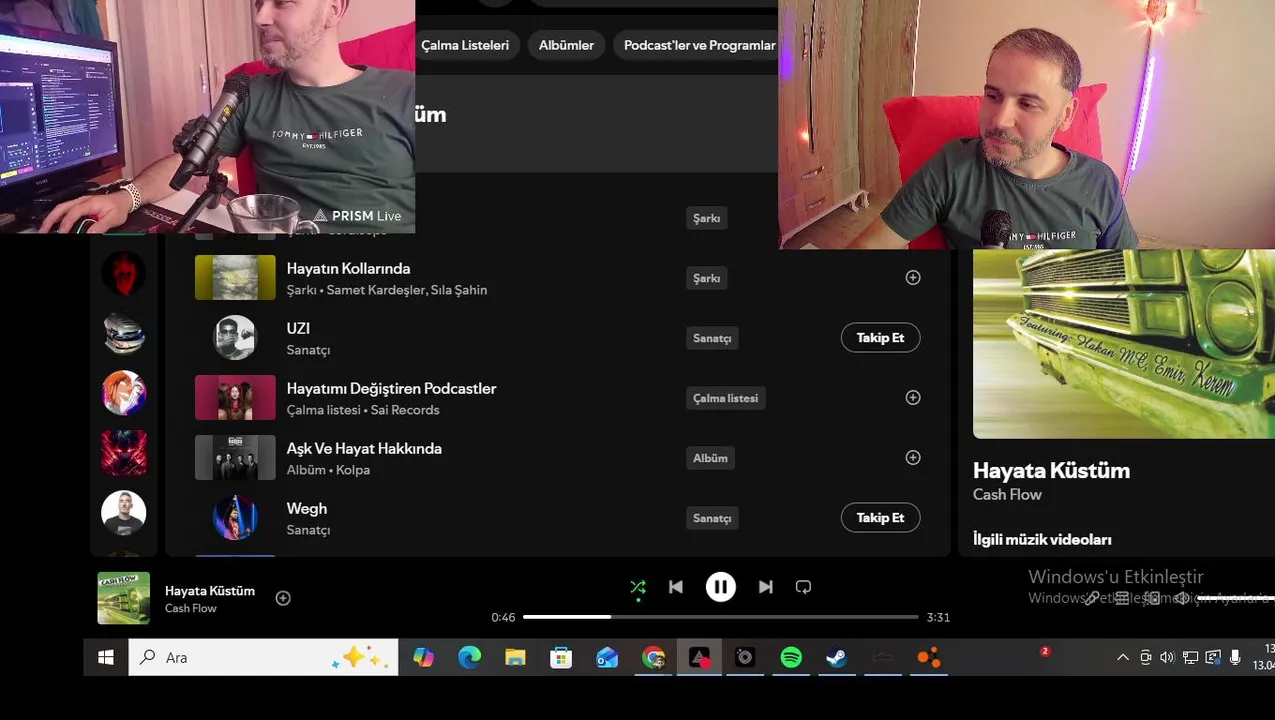Click large album artwork in now-playing panel

point(1124,343)
